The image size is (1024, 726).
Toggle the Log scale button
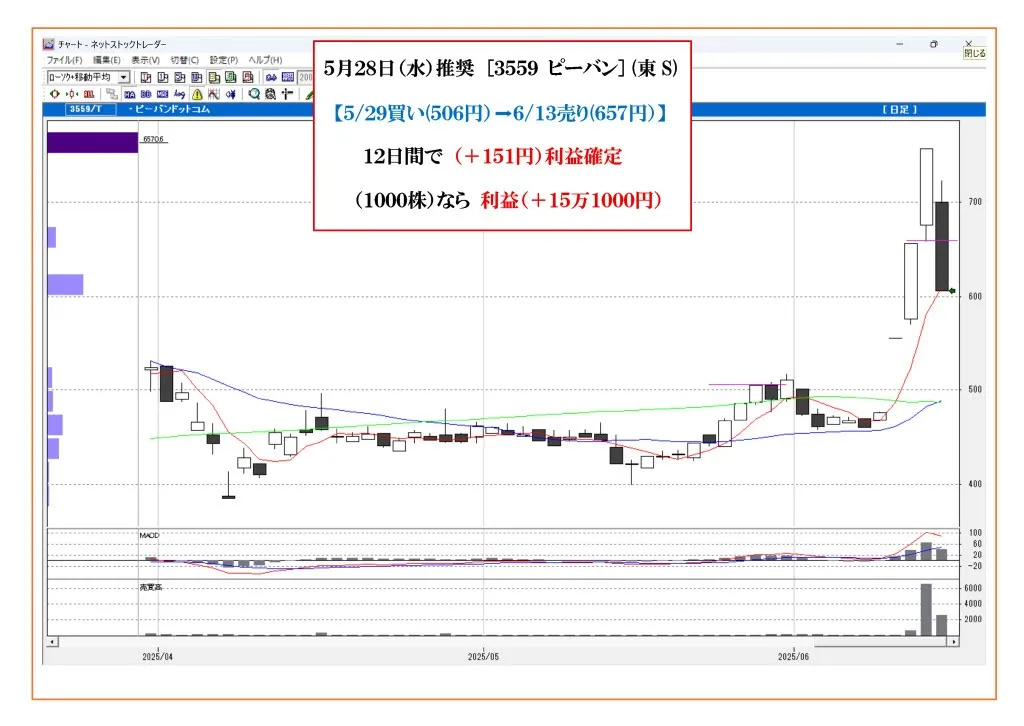coord(180,95)
